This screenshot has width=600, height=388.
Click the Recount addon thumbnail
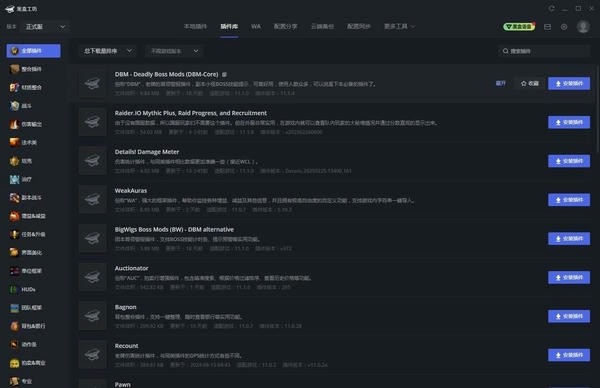(92, 355)
